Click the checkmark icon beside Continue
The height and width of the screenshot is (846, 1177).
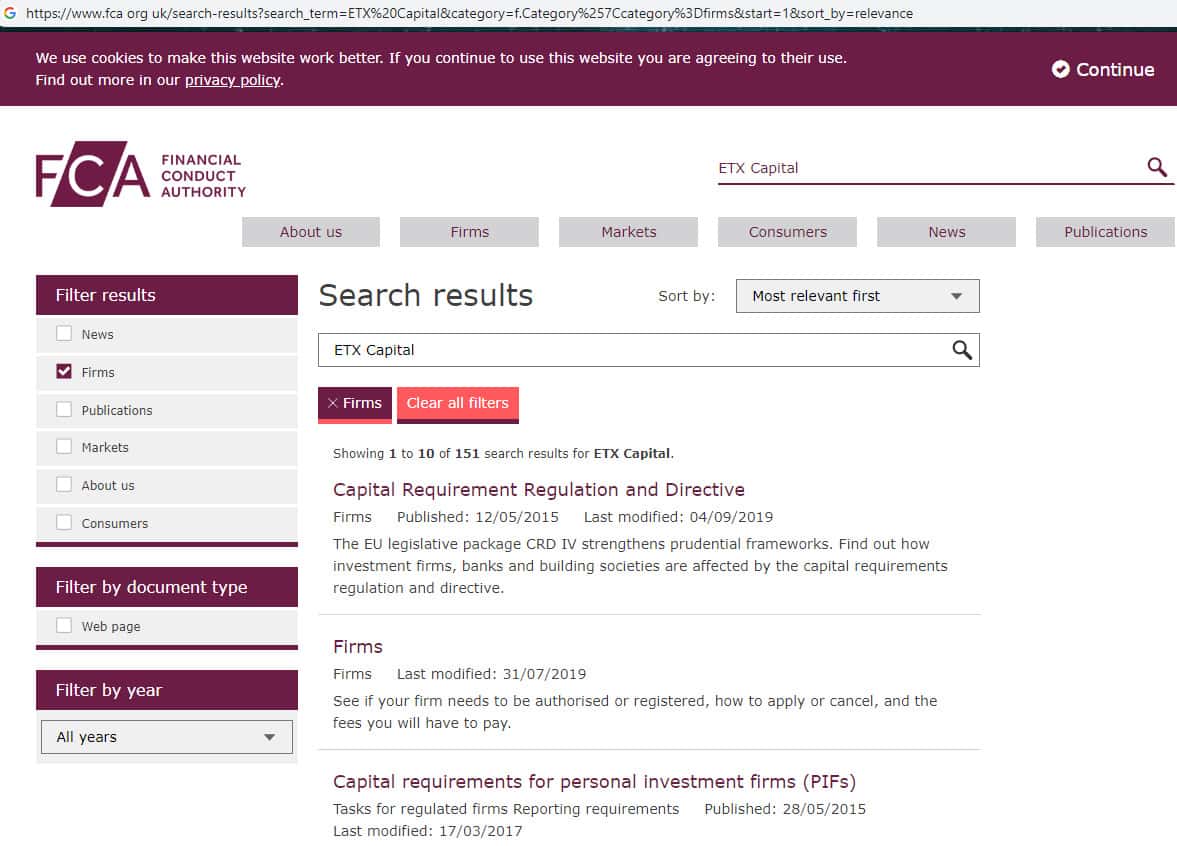point(1060,69)
